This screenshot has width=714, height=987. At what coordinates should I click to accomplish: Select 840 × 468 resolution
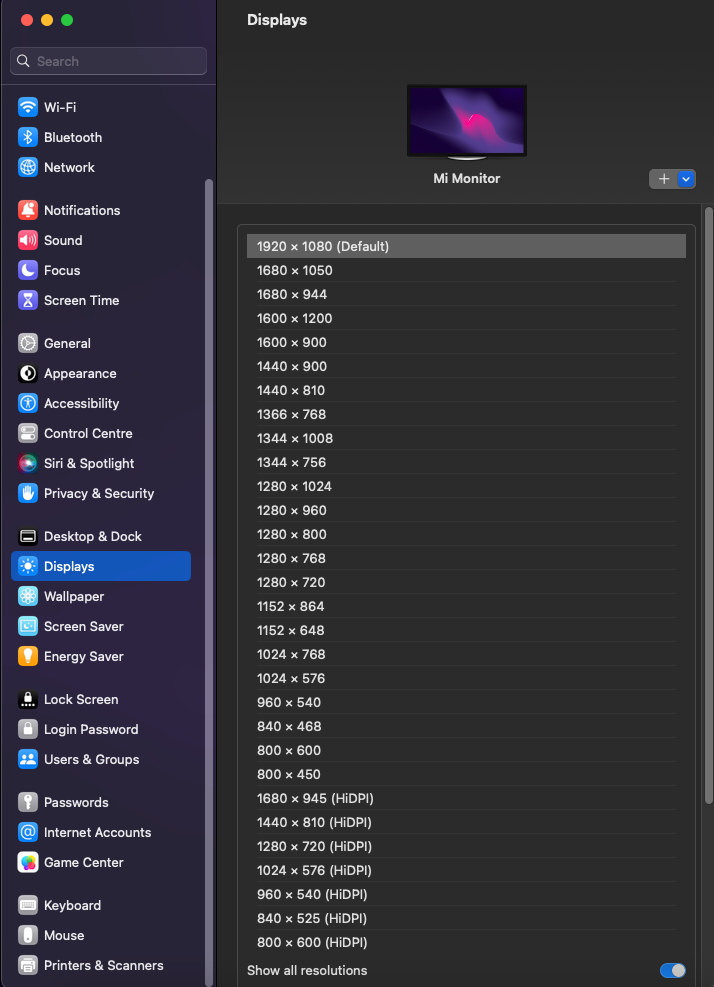(x=466, y=726)
